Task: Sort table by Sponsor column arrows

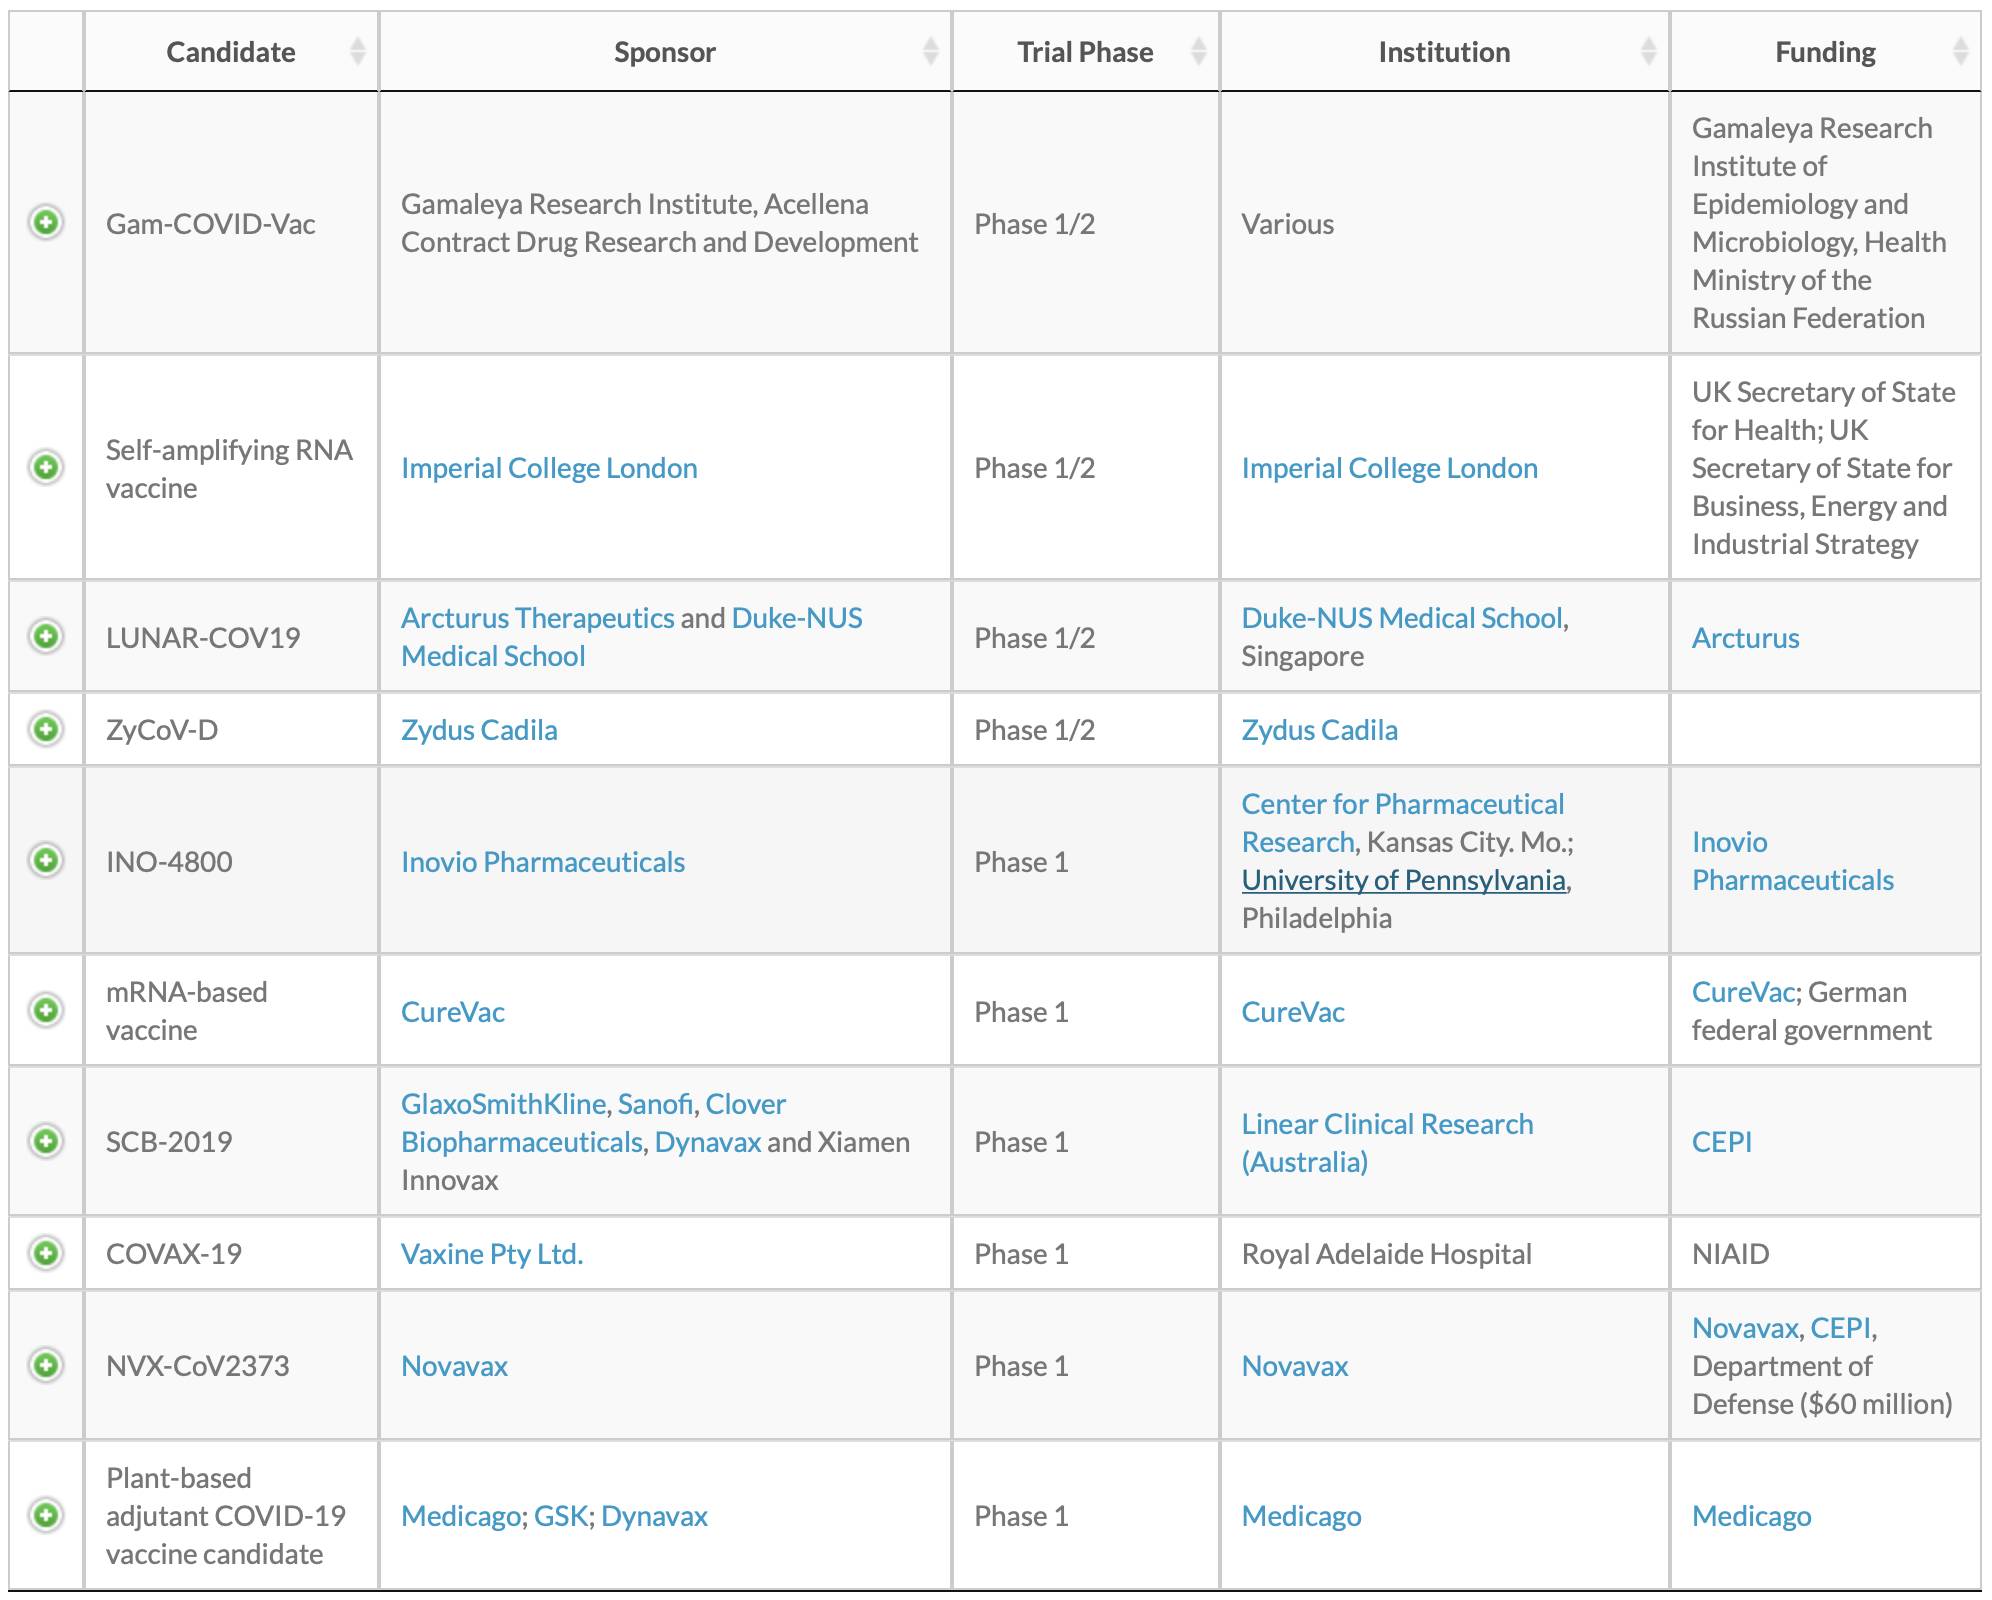Action: click(x=930, y=52)
